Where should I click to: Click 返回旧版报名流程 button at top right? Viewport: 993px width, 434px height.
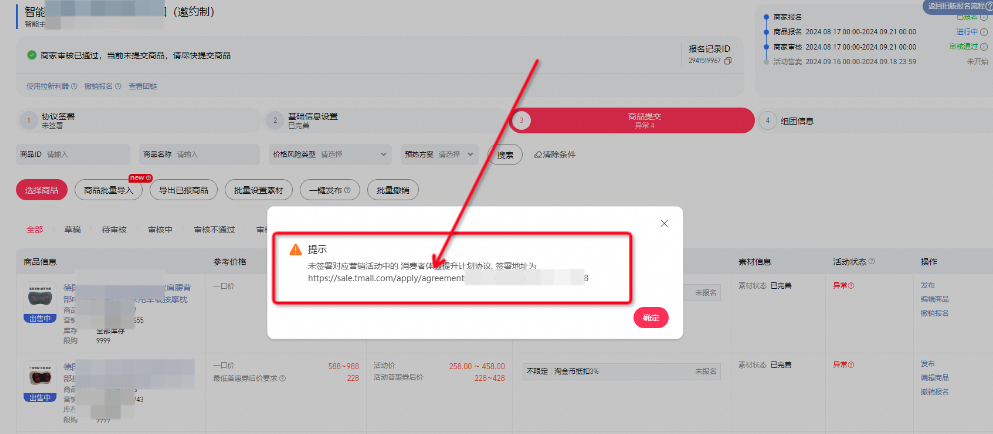pyautogui.click(x=957, y=6)
